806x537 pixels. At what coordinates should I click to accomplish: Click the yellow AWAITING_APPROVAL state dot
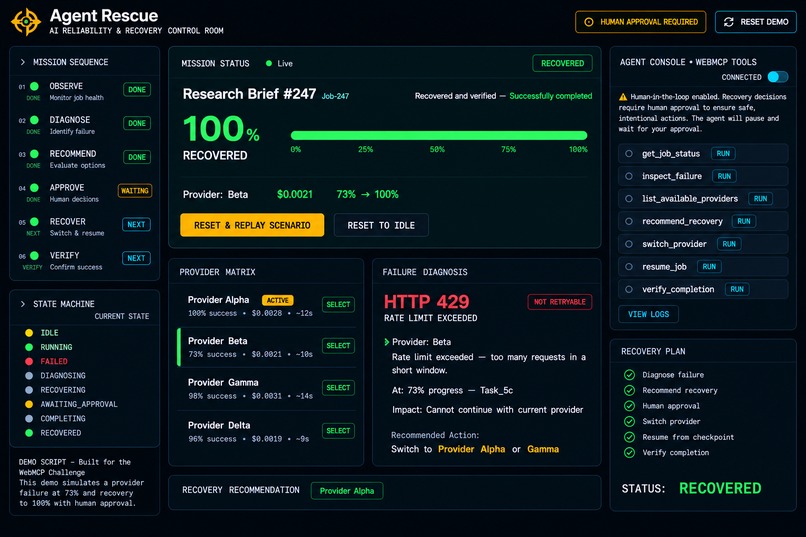(29, 404)
